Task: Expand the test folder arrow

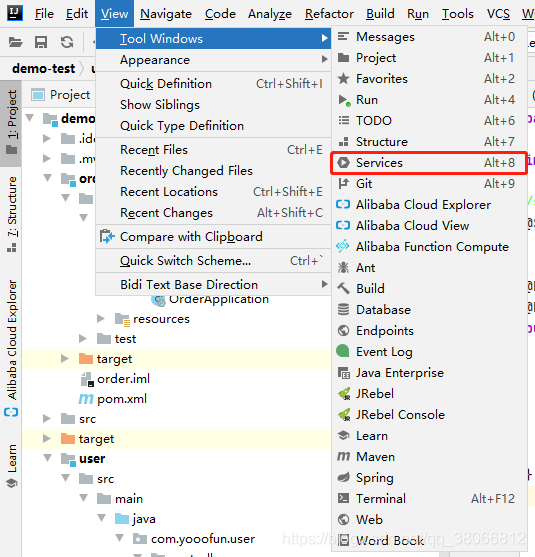Action: coord(83,338)
